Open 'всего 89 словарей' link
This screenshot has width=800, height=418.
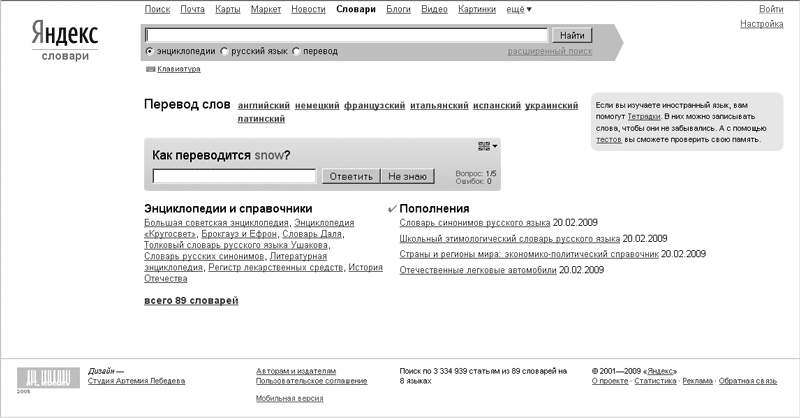[191, 300]
